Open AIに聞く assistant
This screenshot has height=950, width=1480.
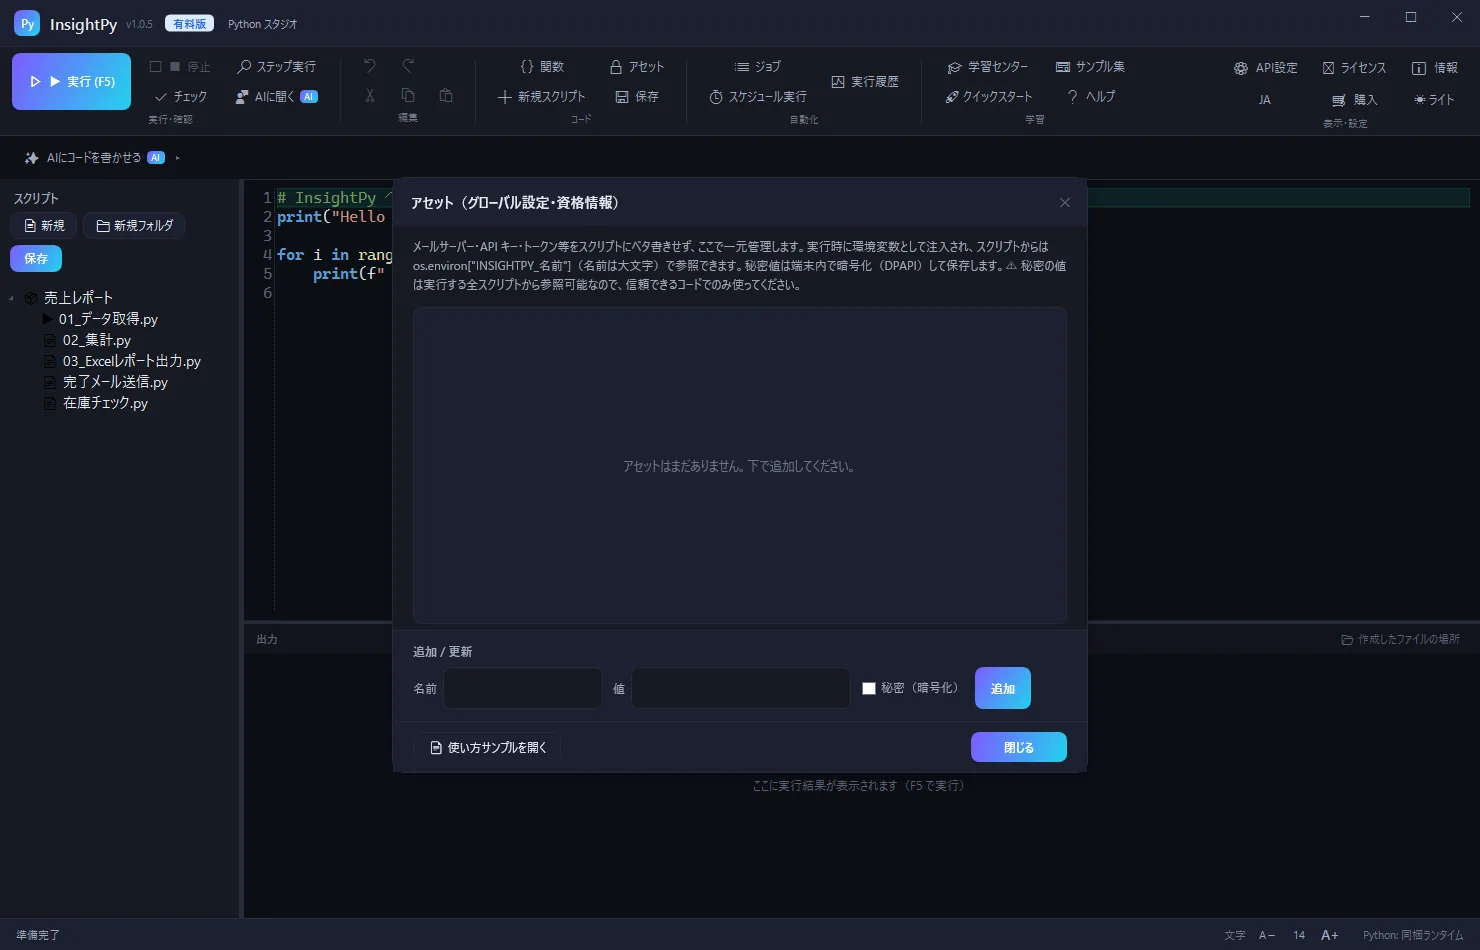click(x=276, y=97)
